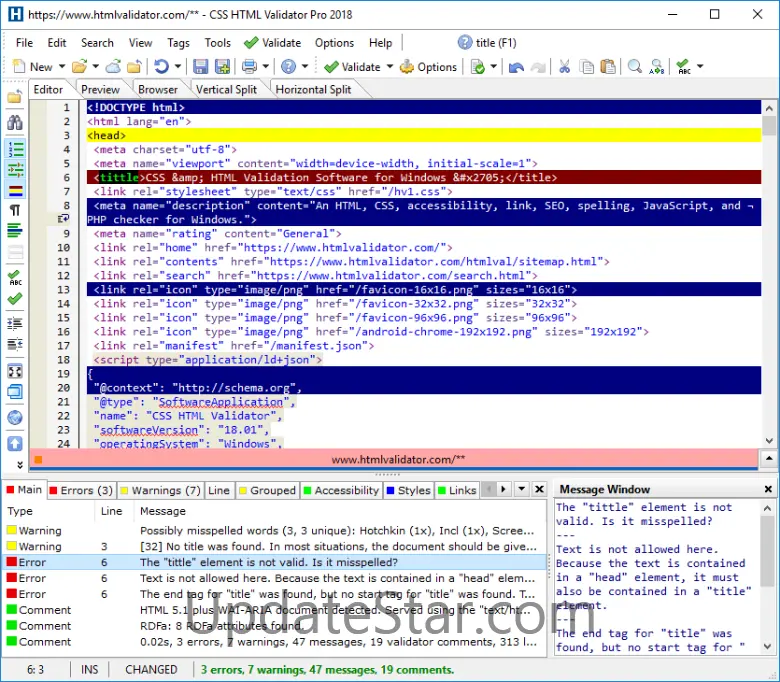780x682 pixels.
Task: Click the magnifier Find icon in toolbar
Action: [634, 67]
